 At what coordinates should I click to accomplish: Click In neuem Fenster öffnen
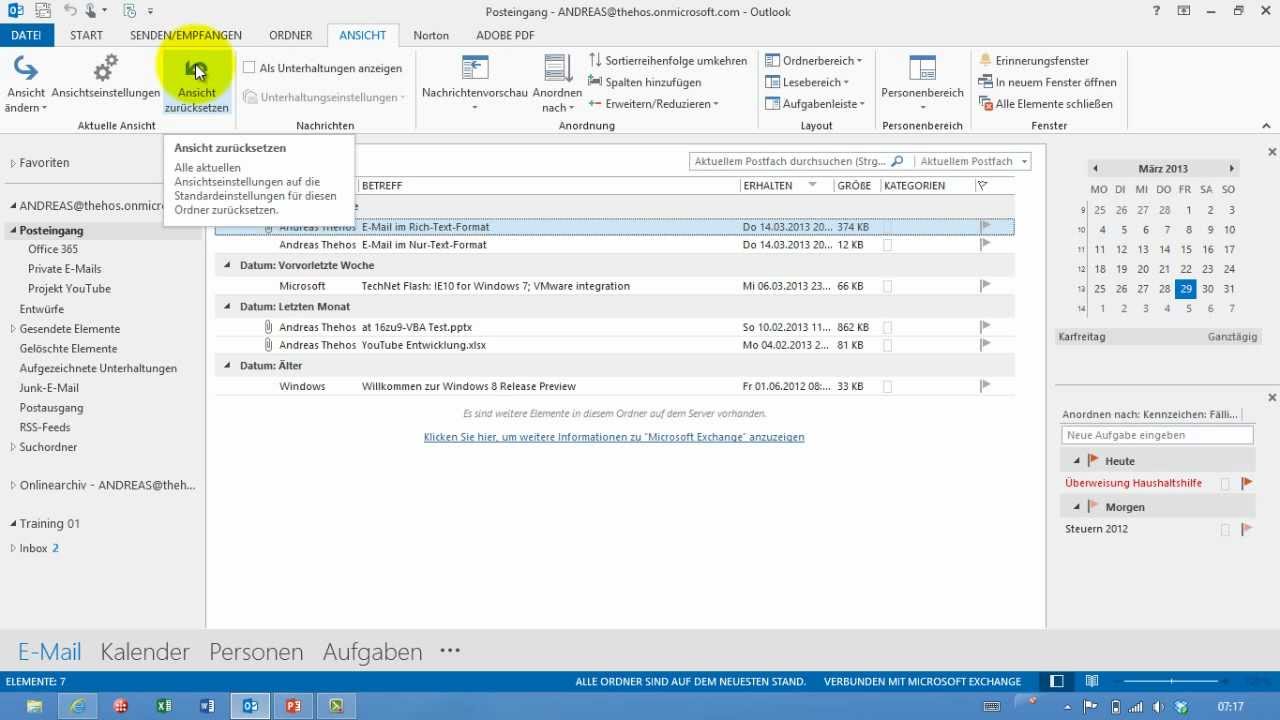(x=1048, y=82)
